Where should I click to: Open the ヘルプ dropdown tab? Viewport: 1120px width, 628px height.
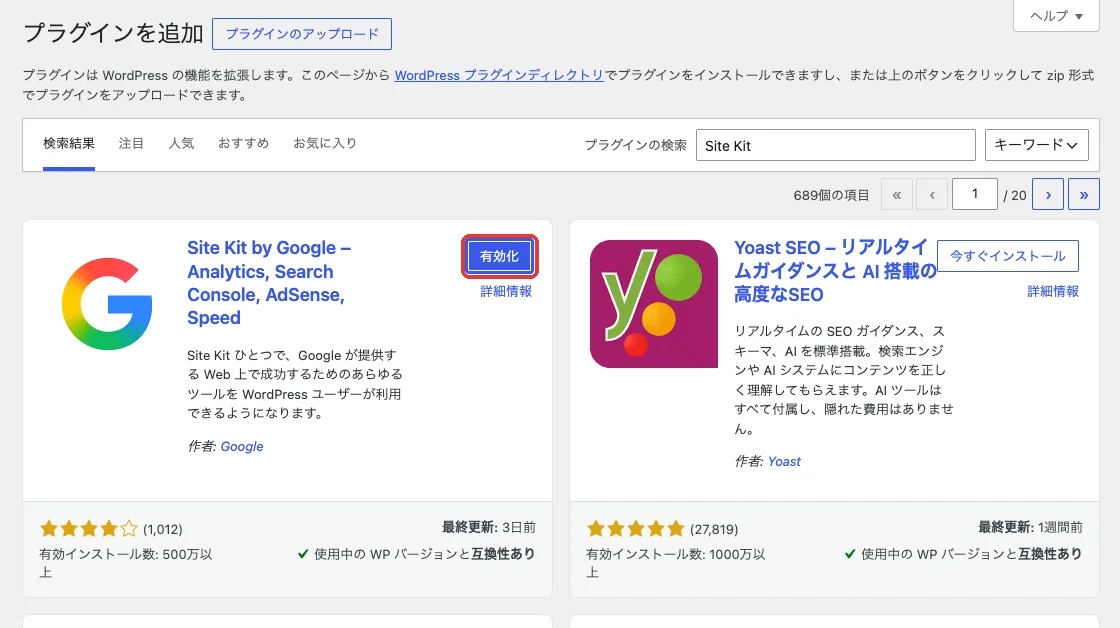click(1056, 16)
